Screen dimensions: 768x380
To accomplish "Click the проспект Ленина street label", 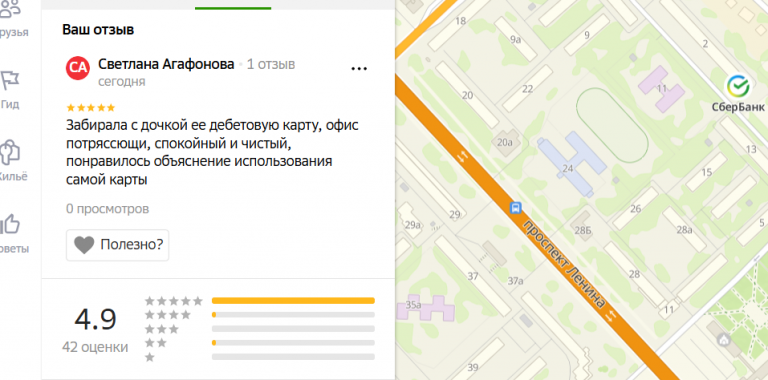I will [x=564, y=264].
